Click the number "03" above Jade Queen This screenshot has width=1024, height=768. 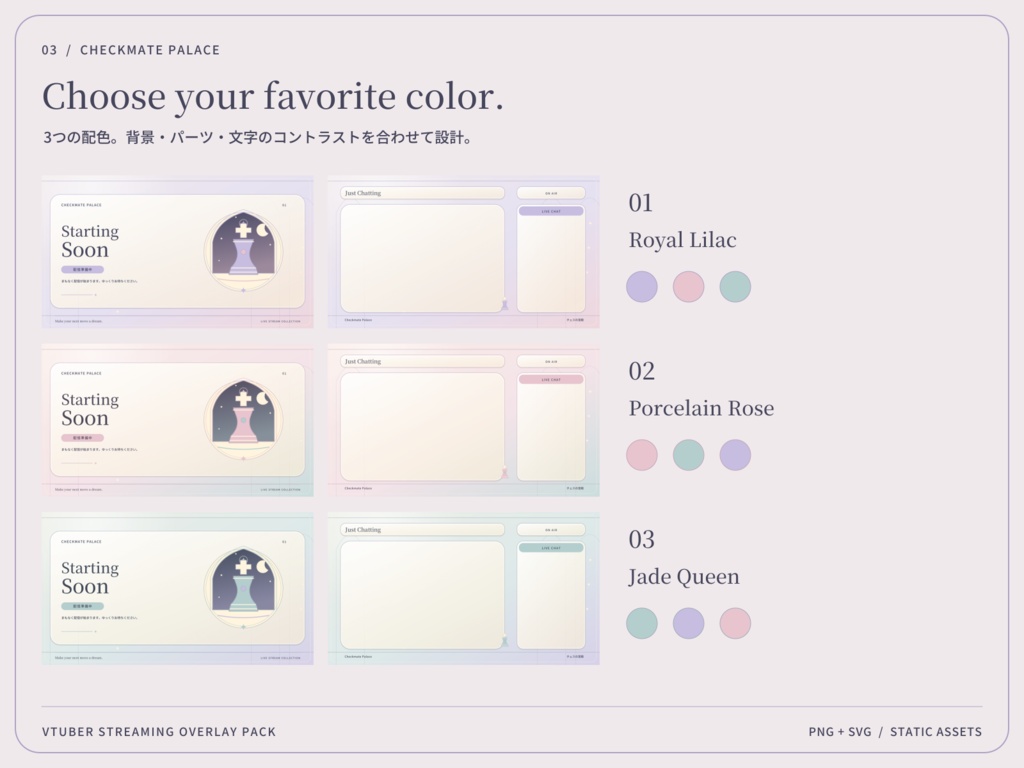(641, 539)
